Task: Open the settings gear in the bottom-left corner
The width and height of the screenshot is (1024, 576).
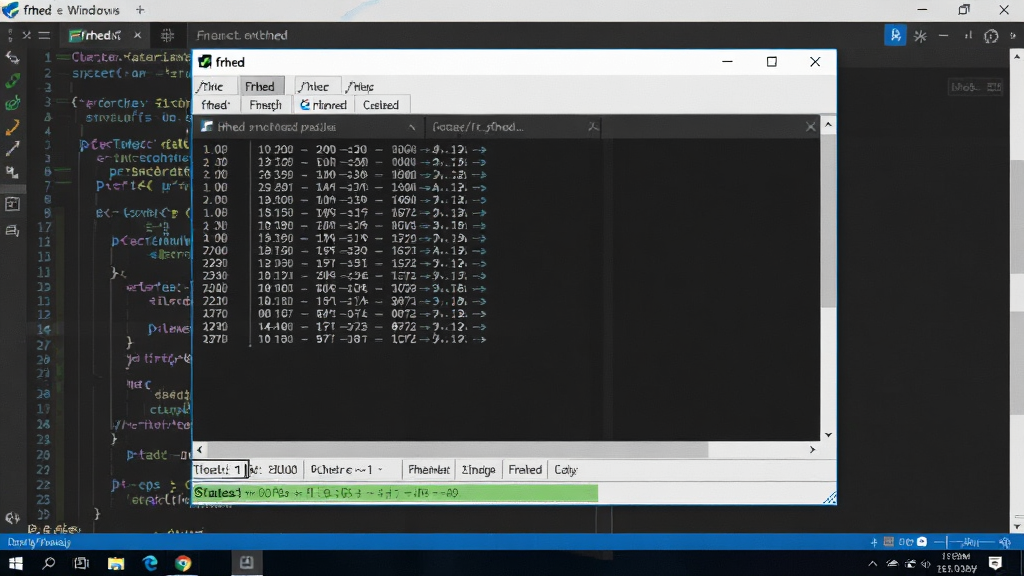Action: (12, 518)
